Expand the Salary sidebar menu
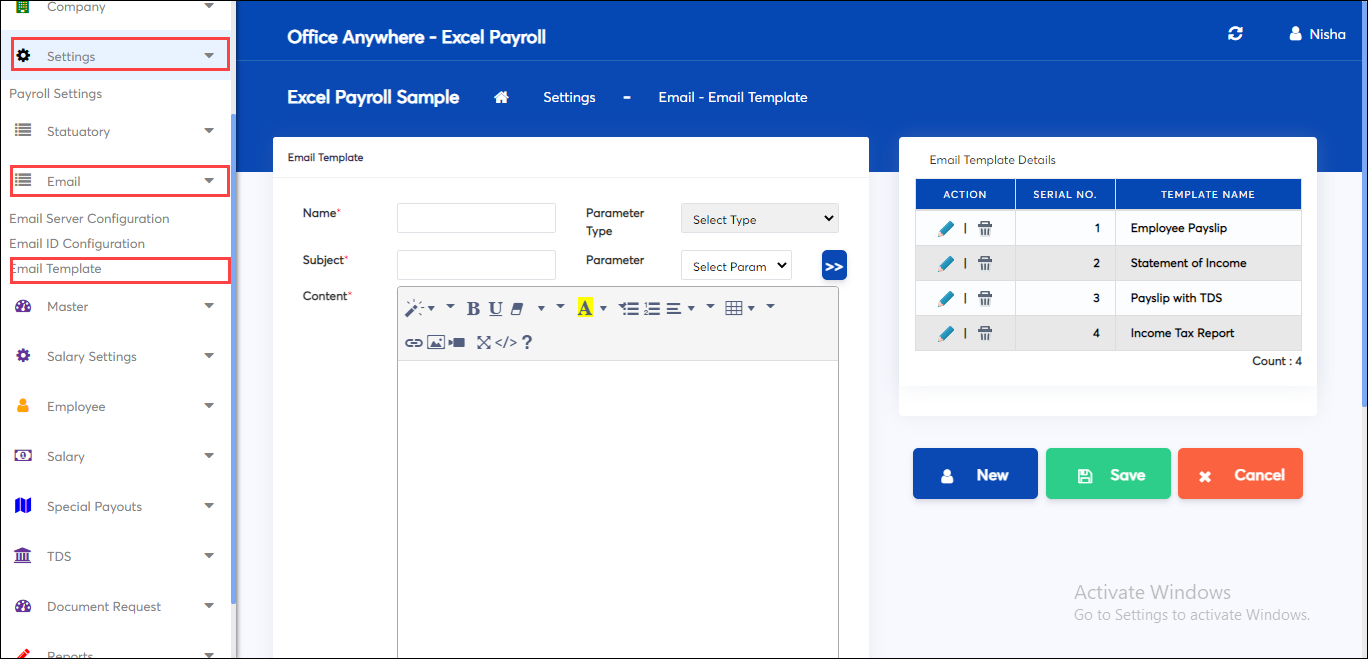The width and height of the screenshot is (1368, 659). pos(115,456)
